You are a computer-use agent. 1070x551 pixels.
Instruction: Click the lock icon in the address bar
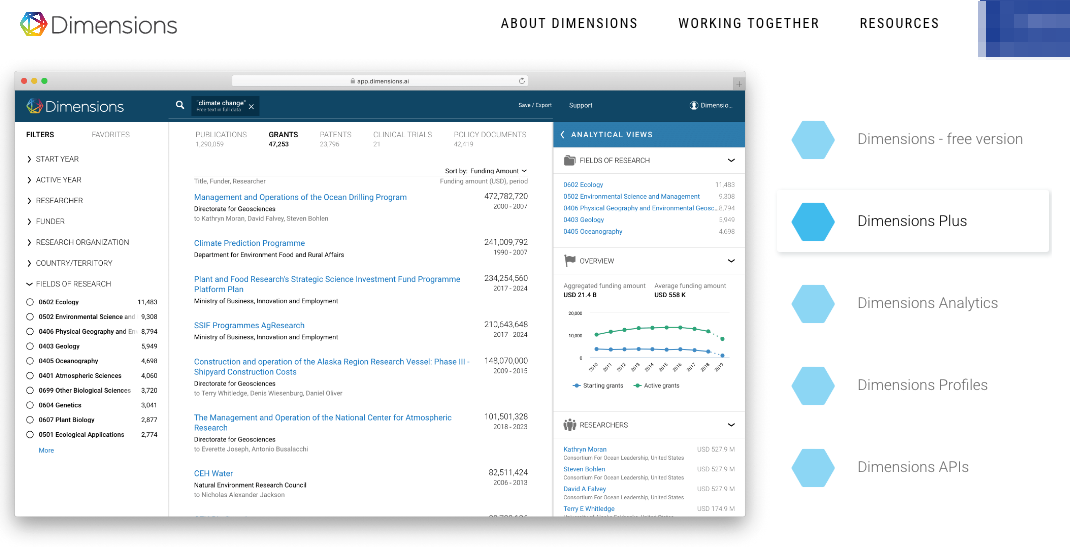coord(353,81)
